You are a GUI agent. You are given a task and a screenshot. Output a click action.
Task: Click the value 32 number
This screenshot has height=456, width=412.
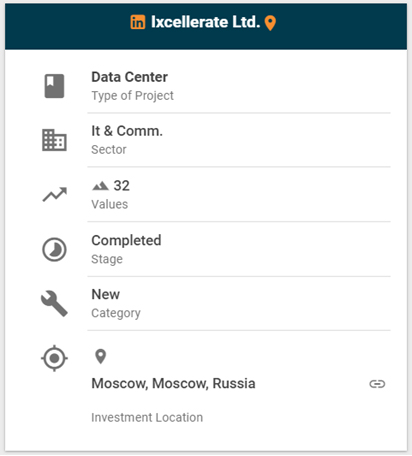click(122, 186)
